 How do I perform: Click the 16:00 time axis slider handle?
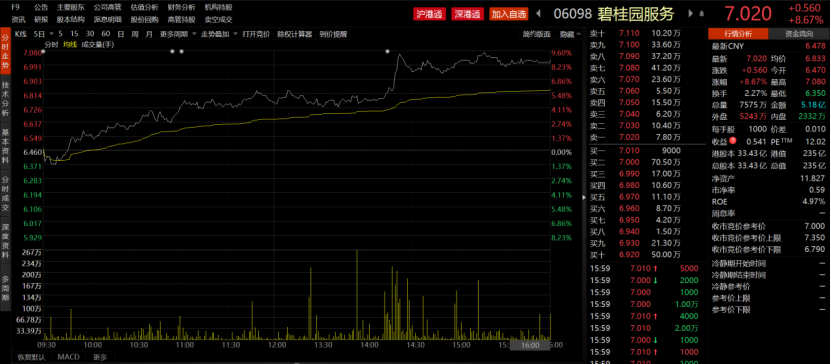point(530,345)
